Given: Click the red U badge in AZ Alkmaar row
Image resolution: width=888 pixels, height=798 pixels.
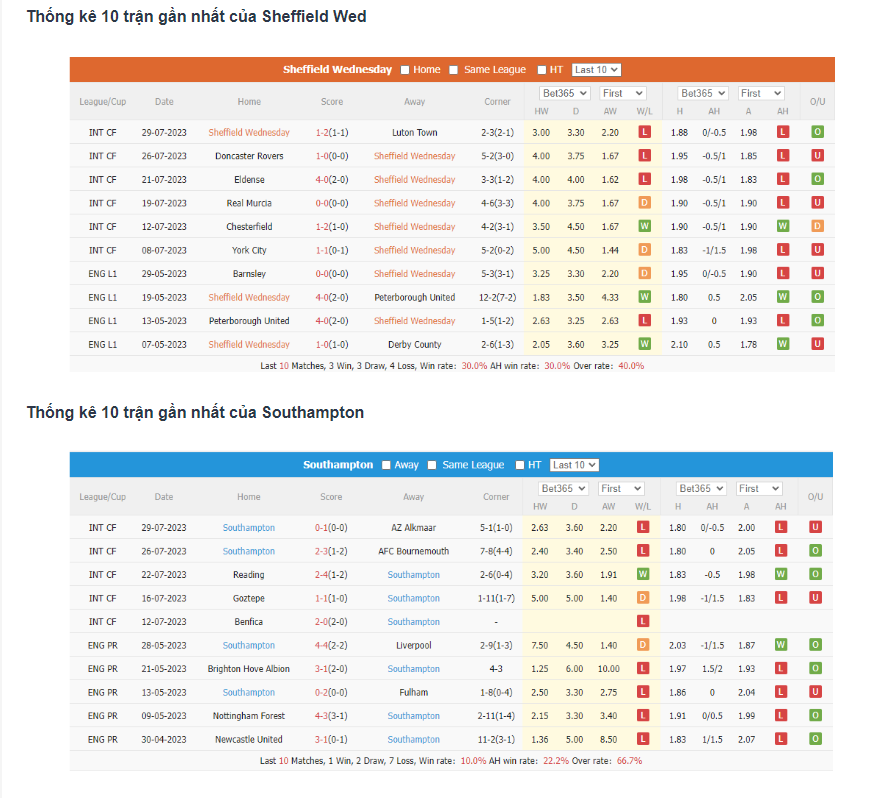Looking at the screenshot, I should coord(816,527).
